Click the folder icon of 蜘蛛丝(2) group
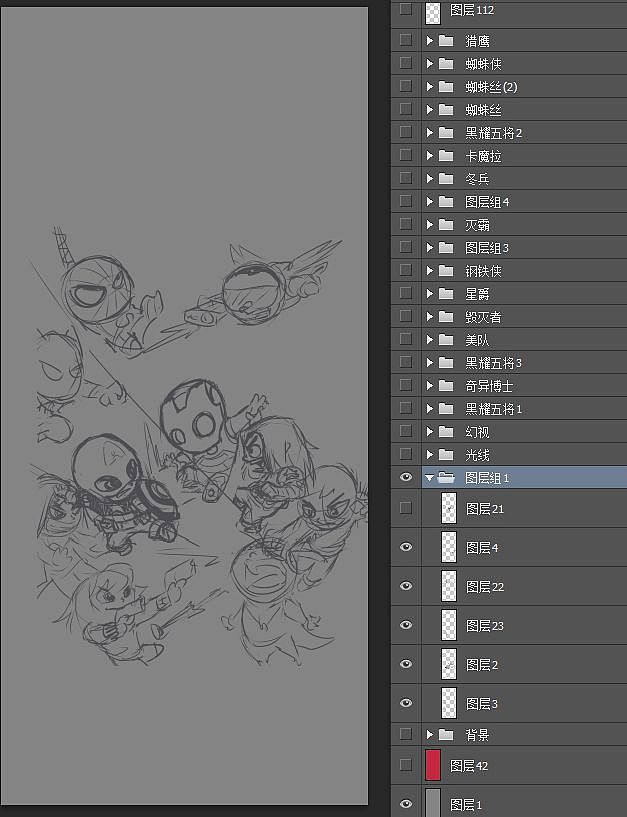Image resolution: width=627 pixels, height=817 pixels. 446,86
